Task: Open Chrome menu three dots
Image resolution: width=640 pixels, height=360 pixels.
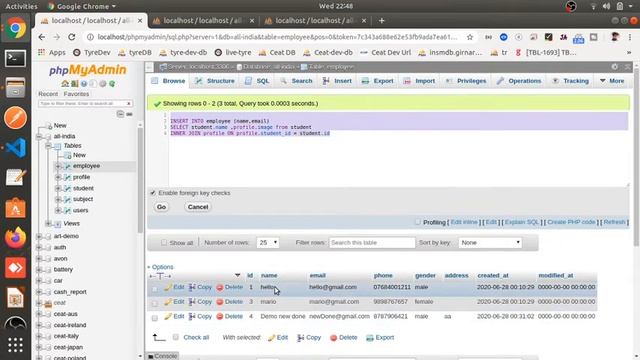Action: click(630, 37)
